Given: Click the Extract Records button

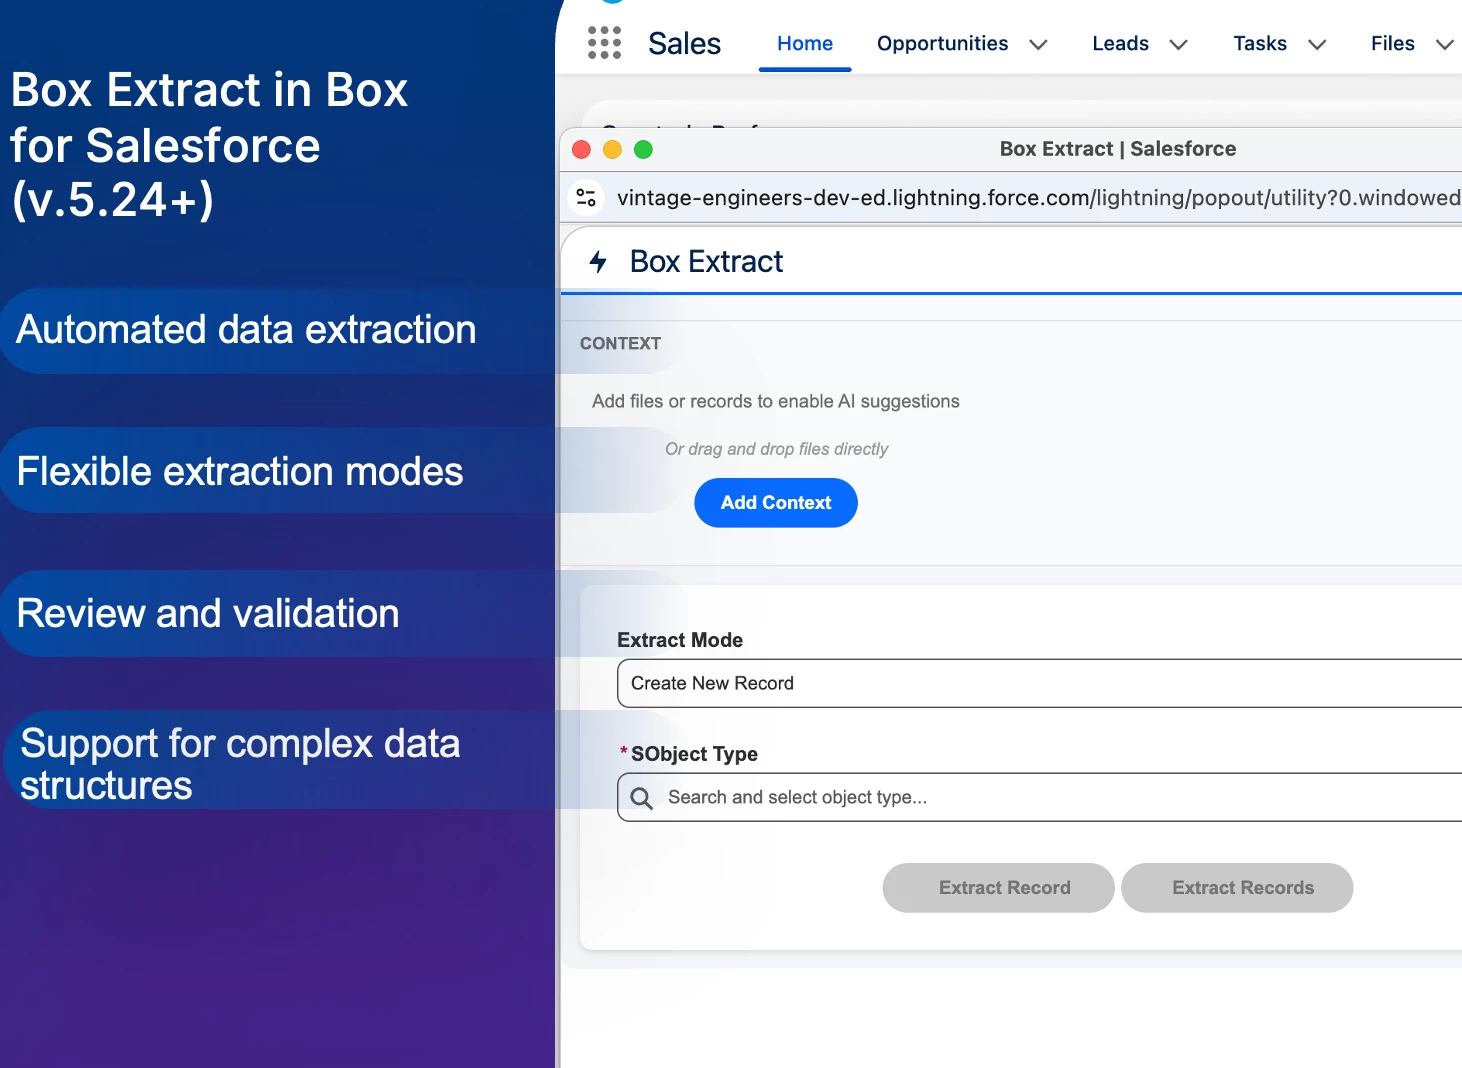Looking at the screenshot, I should click(1237, 888).
